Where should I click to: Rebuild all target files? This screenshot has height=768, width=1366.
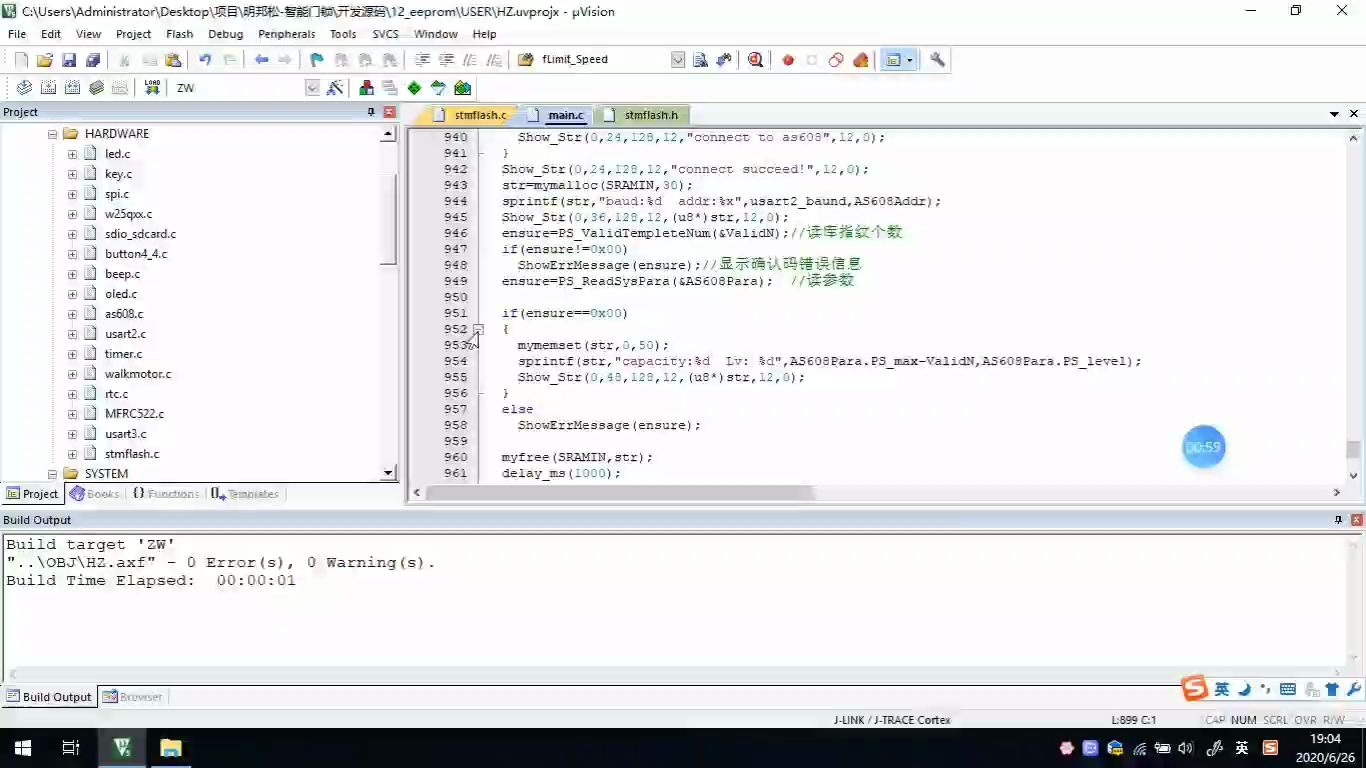tap(72, 88)
